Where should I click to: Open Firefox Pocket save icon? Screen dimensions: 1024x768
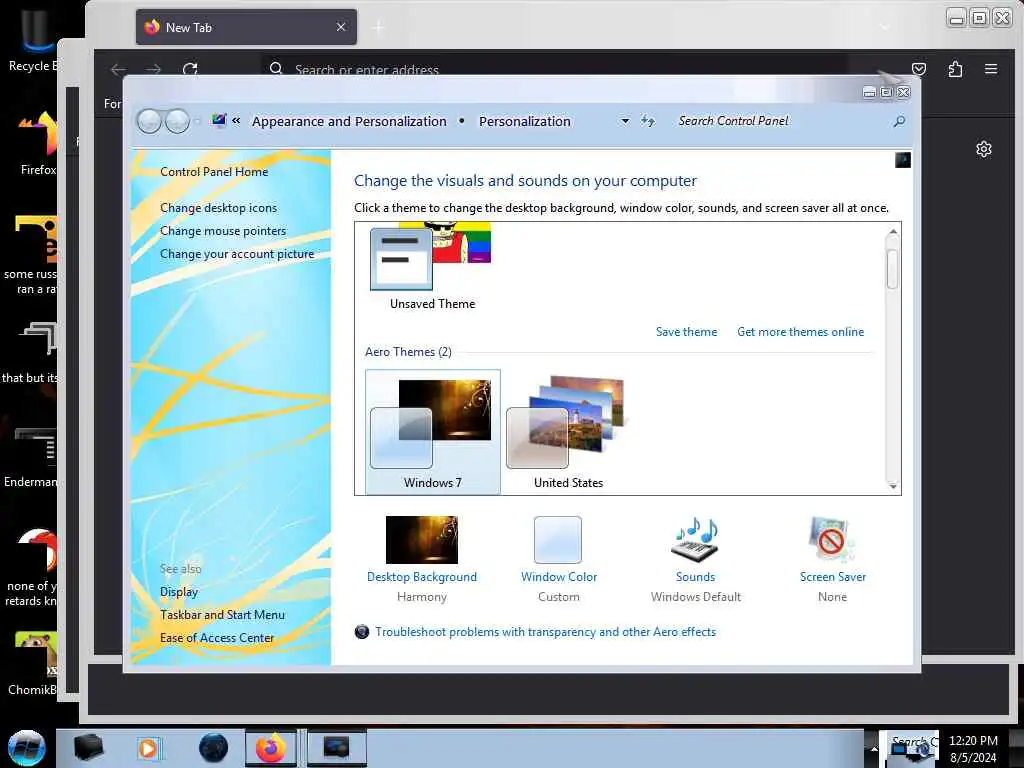pyautogui.click(x=919, y=69)
